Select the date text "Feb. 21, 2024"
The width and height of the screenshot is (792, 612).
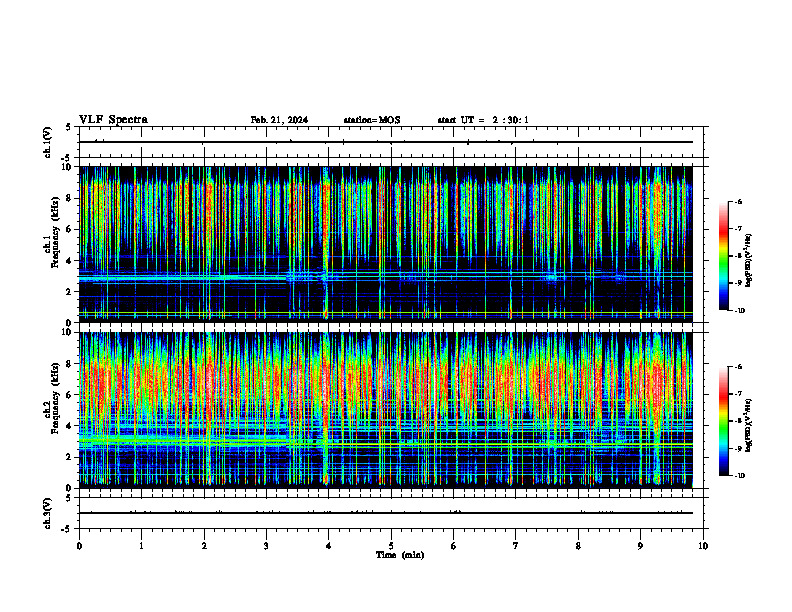279,120
